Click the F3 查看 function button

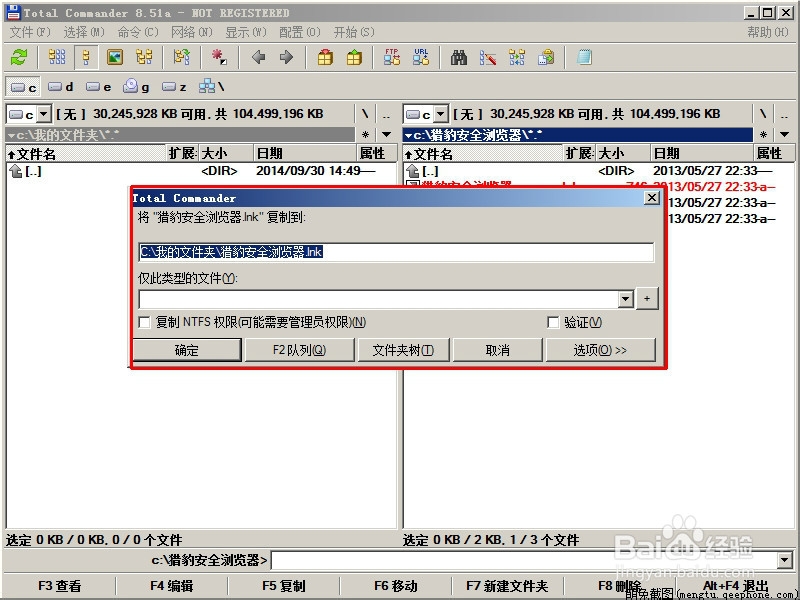60,586
